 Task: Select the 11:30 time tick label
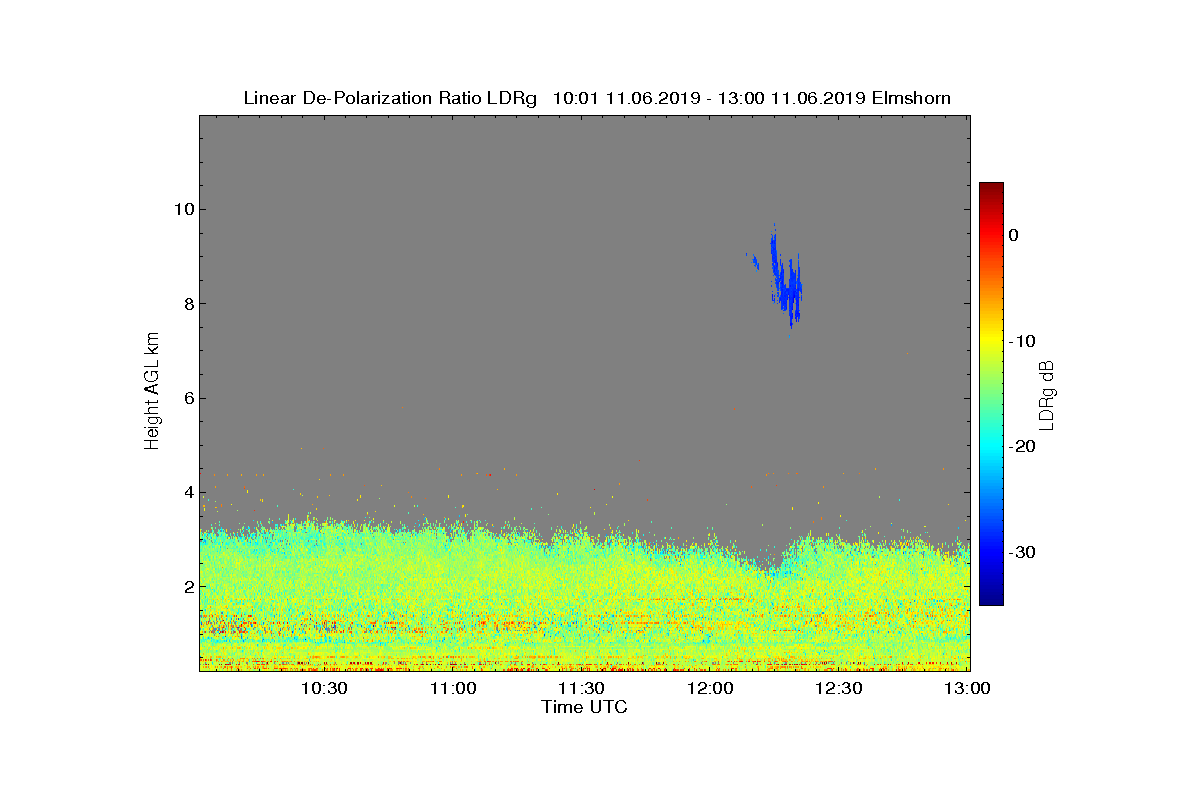pyautogui.click(x=581, y=688)
